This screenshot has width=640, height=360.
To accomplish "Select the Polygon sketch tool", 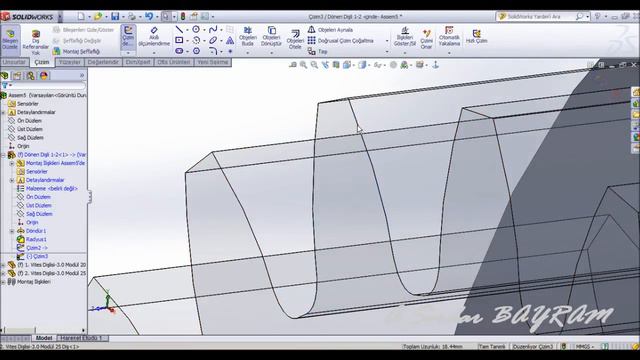I will (x=196, y=51).
